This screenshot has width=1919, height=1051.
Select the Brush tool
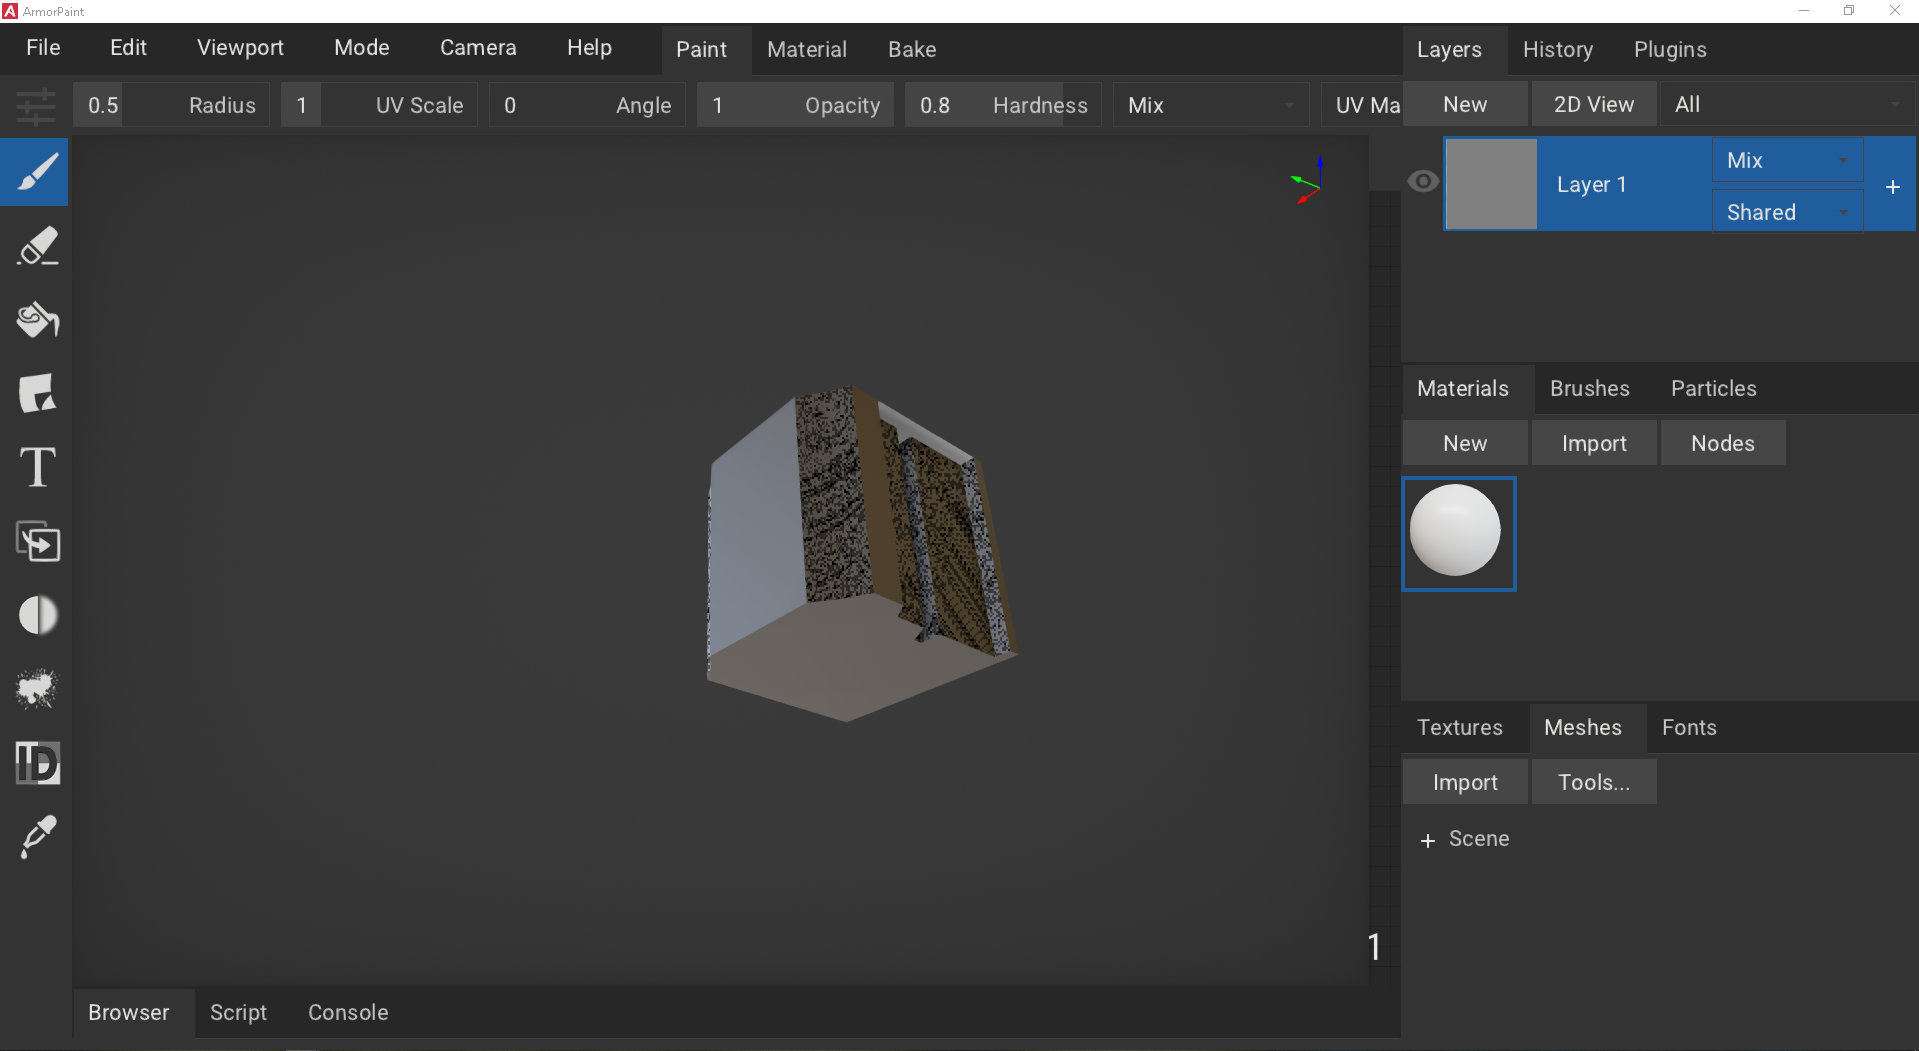point(35,172)
